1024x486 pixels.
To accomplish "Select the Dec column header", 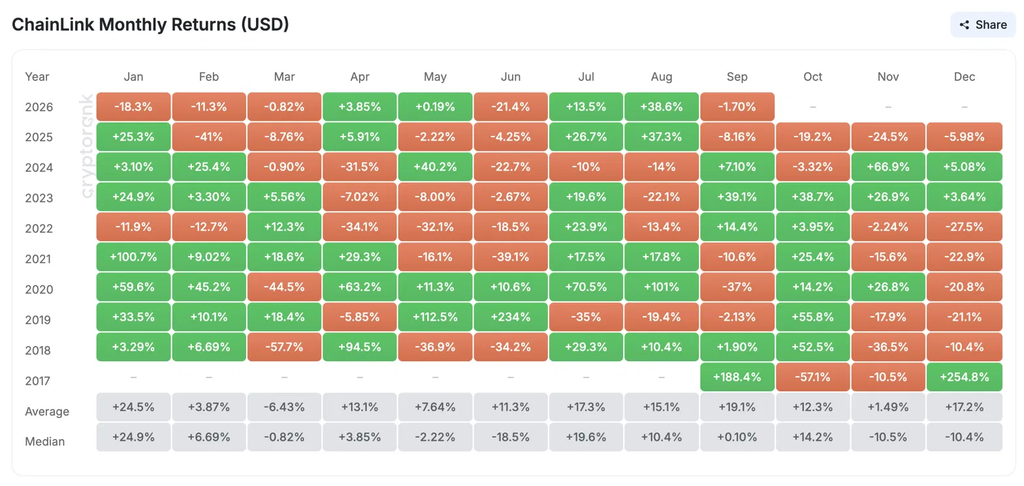I will tap(964, 76).
